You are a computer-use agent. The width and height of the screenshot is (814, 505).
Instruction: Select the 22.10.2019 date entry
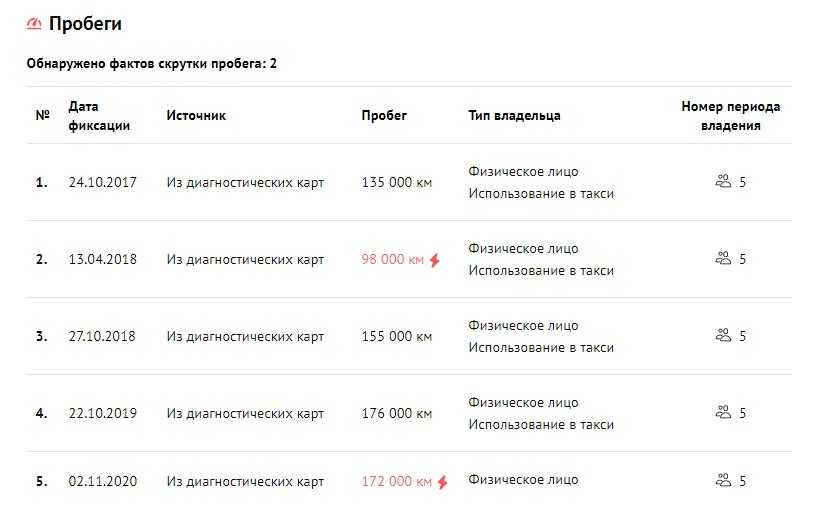pyautogui.click(x=102, y=413)
